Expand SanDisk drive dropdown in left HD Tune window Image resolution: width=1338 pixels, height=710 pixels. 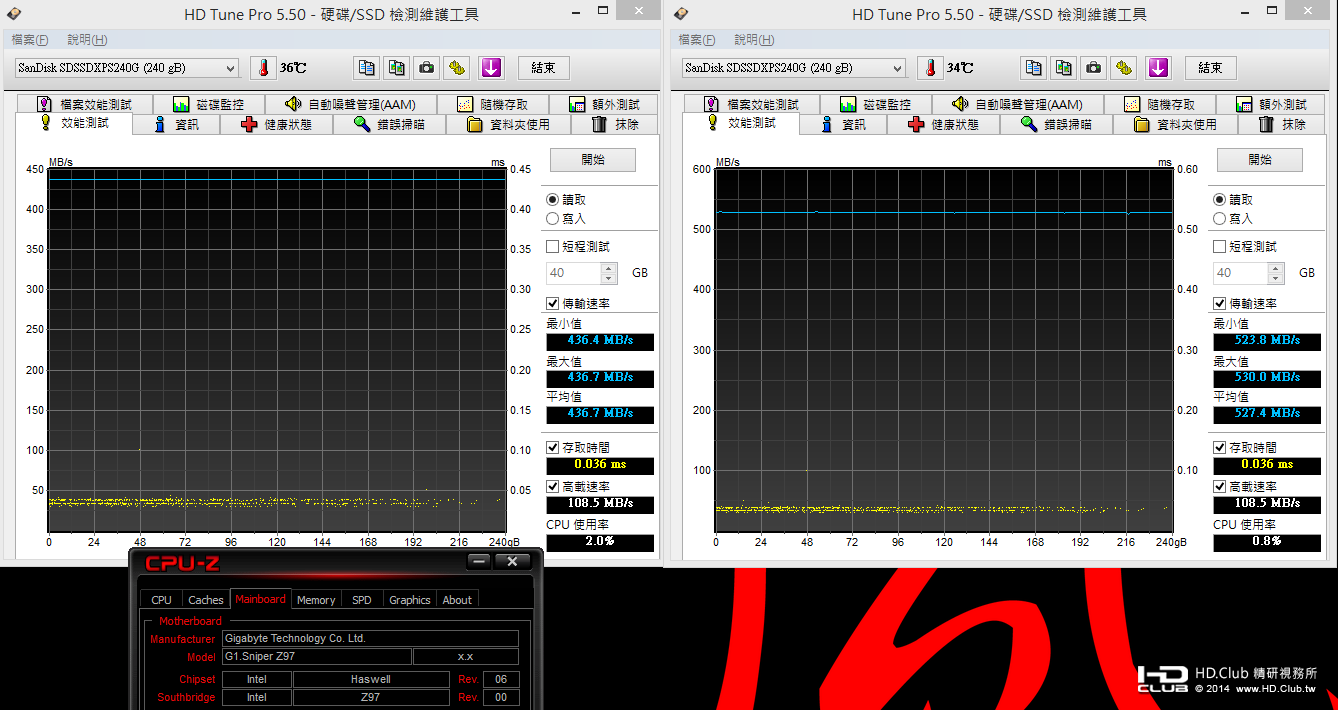[231, 68]
